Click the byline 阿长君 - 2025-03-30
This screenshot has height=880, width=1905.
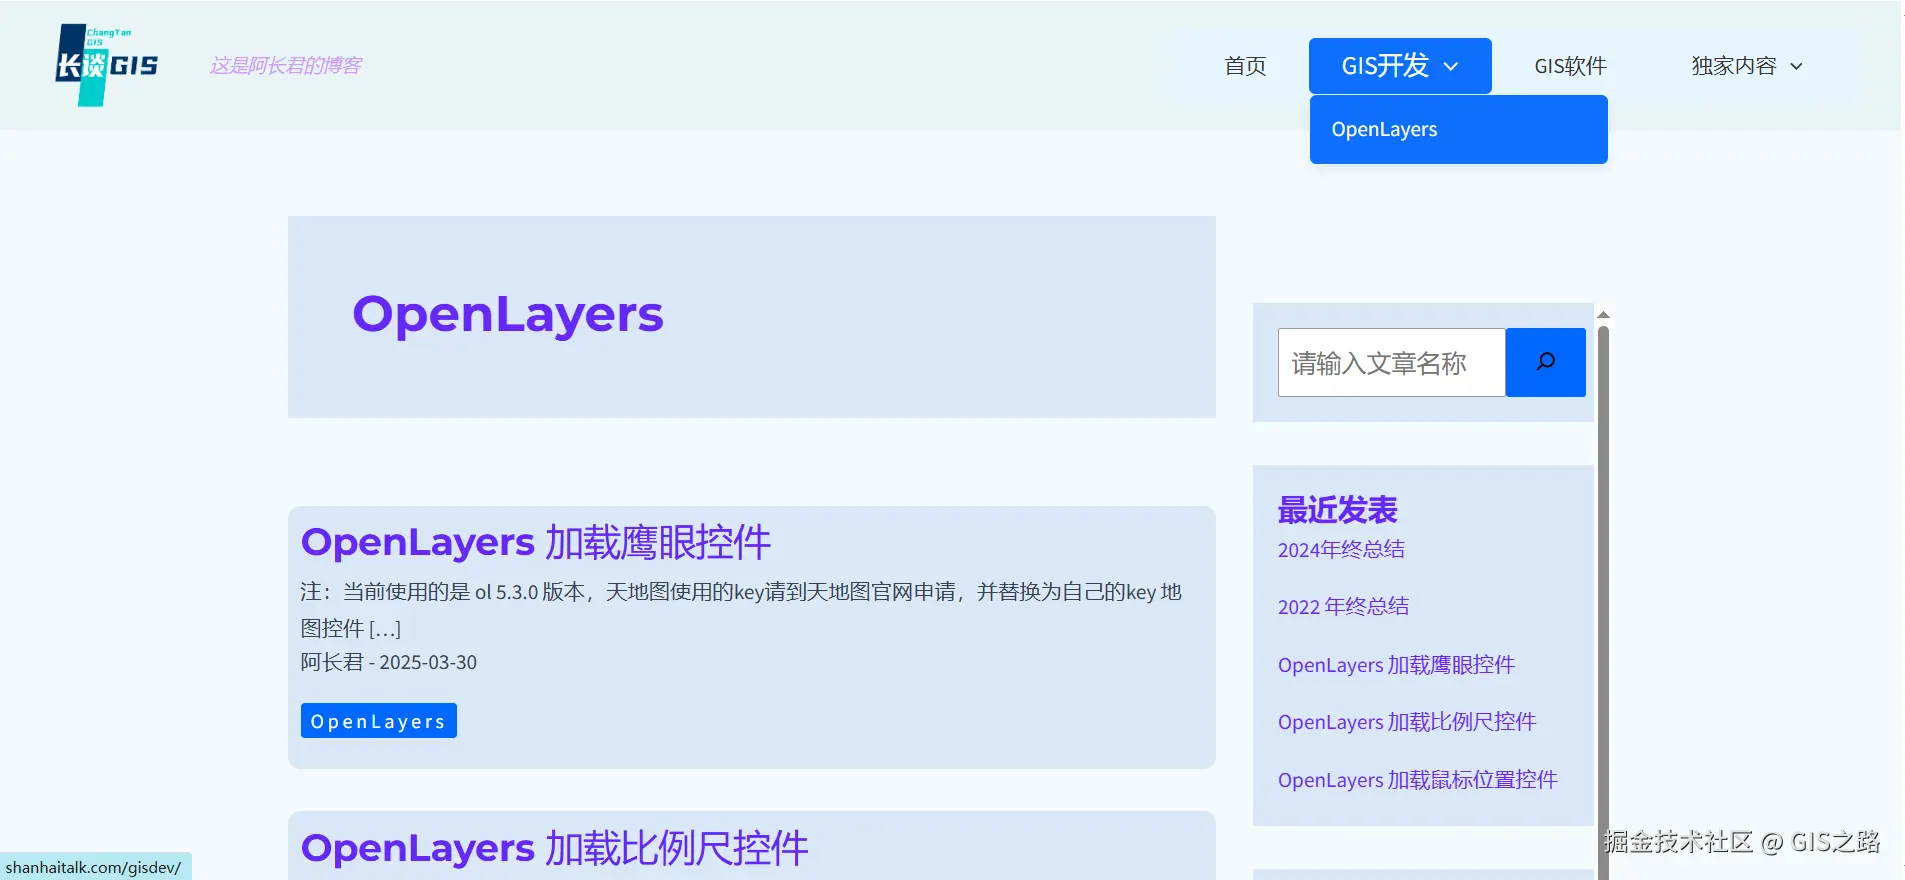tap(389, 662)
